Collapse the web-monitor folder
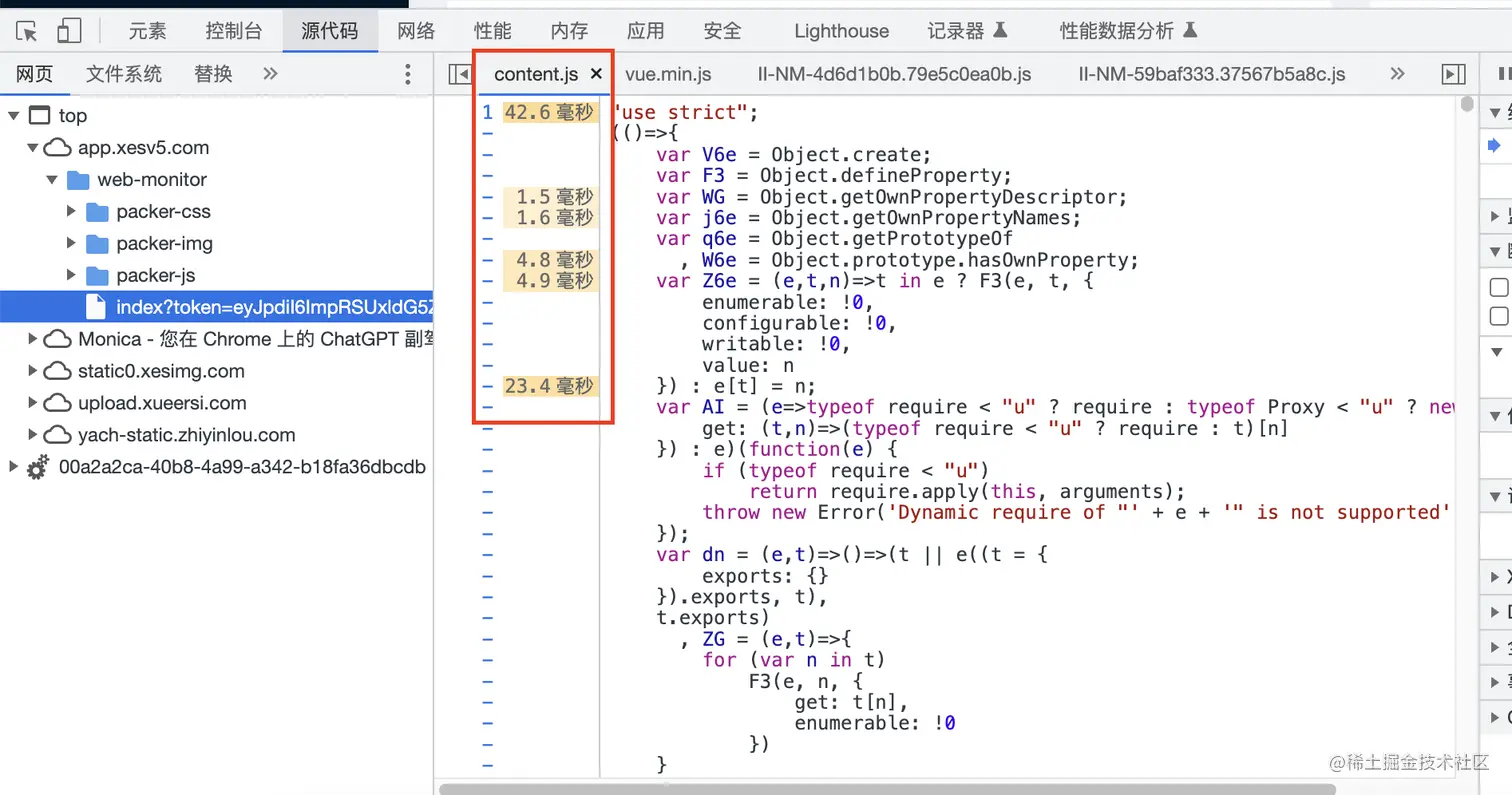 tap(52, 179)
